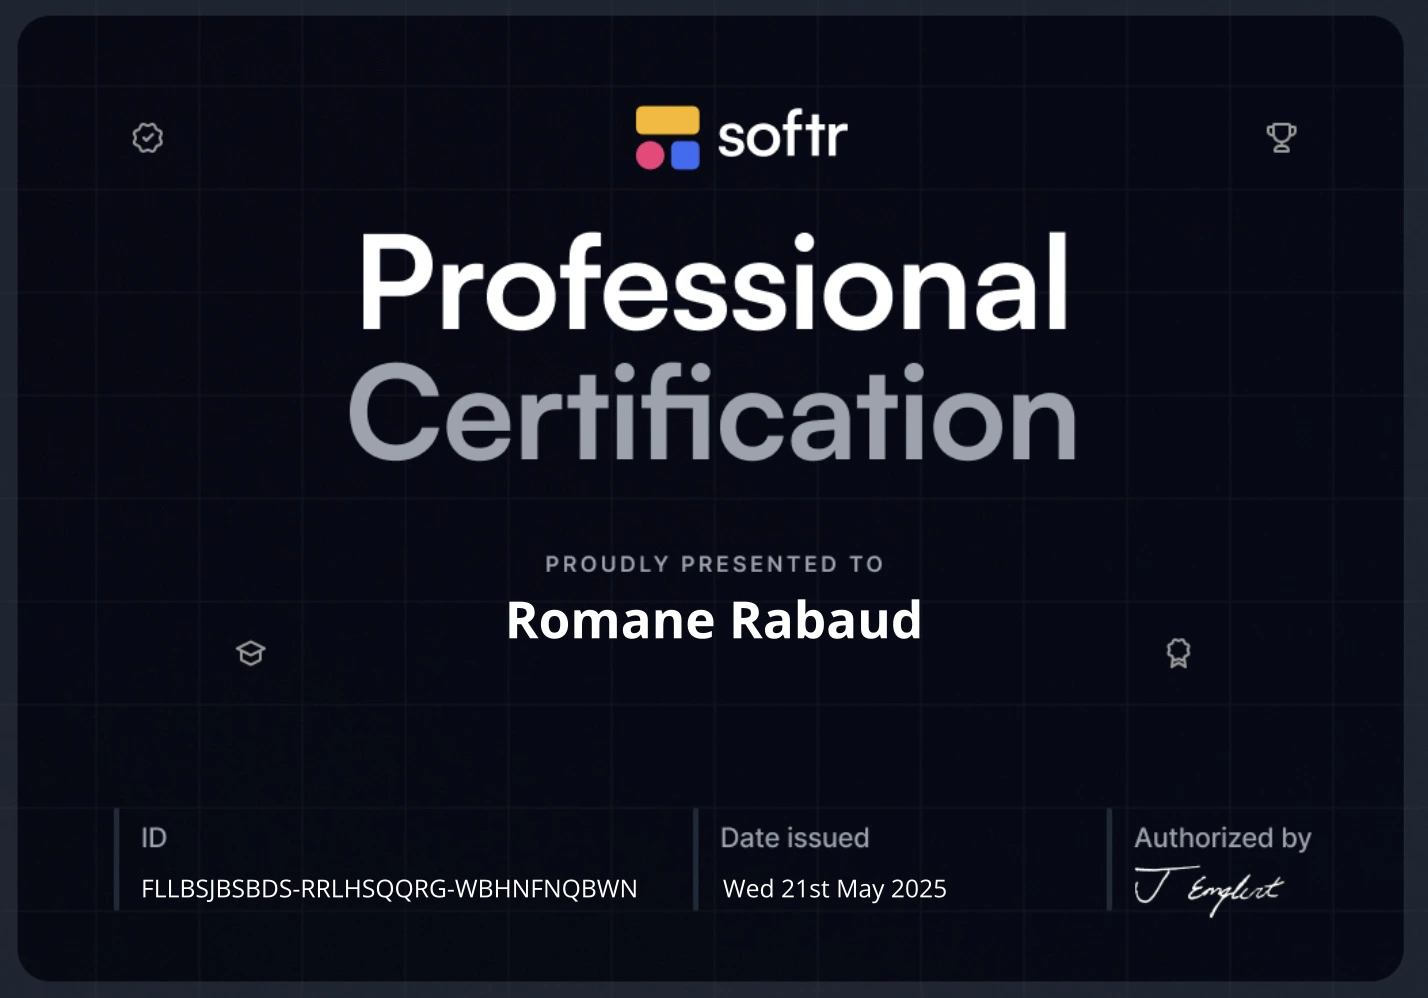Click the trophy icon
This screenshot has height=998, width=1428.
click(1281, 137)
